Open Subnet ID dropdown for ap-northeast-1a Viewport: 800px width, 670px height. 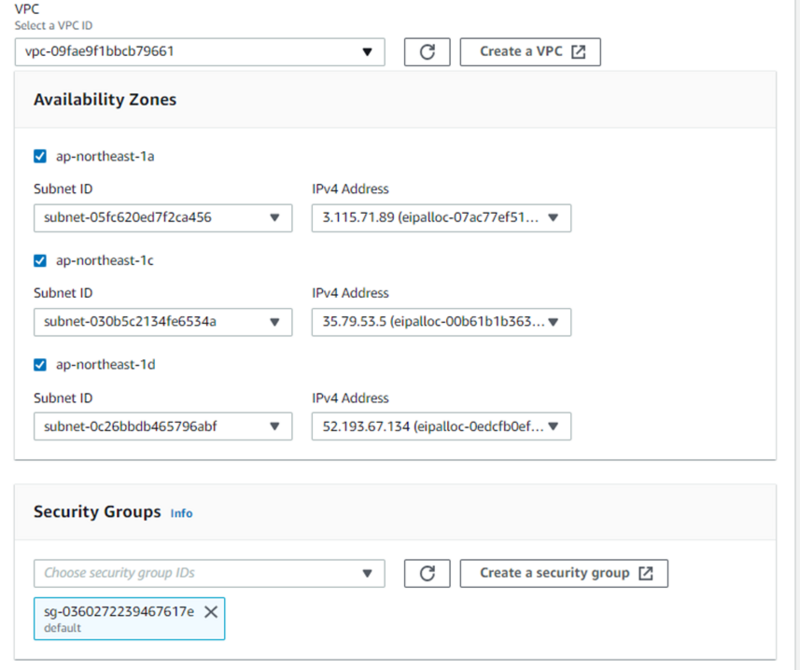(x=163, y=218)
